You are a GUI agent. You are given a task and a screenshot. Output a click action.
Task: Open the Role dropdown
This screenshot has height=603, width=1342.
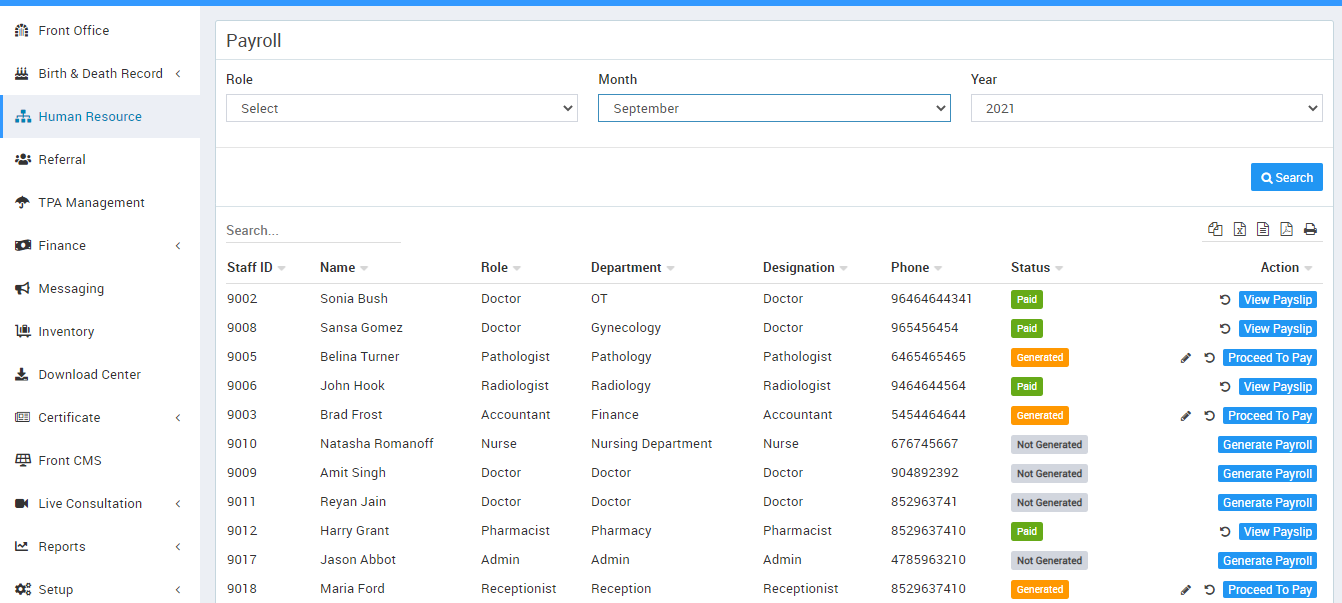401,108
